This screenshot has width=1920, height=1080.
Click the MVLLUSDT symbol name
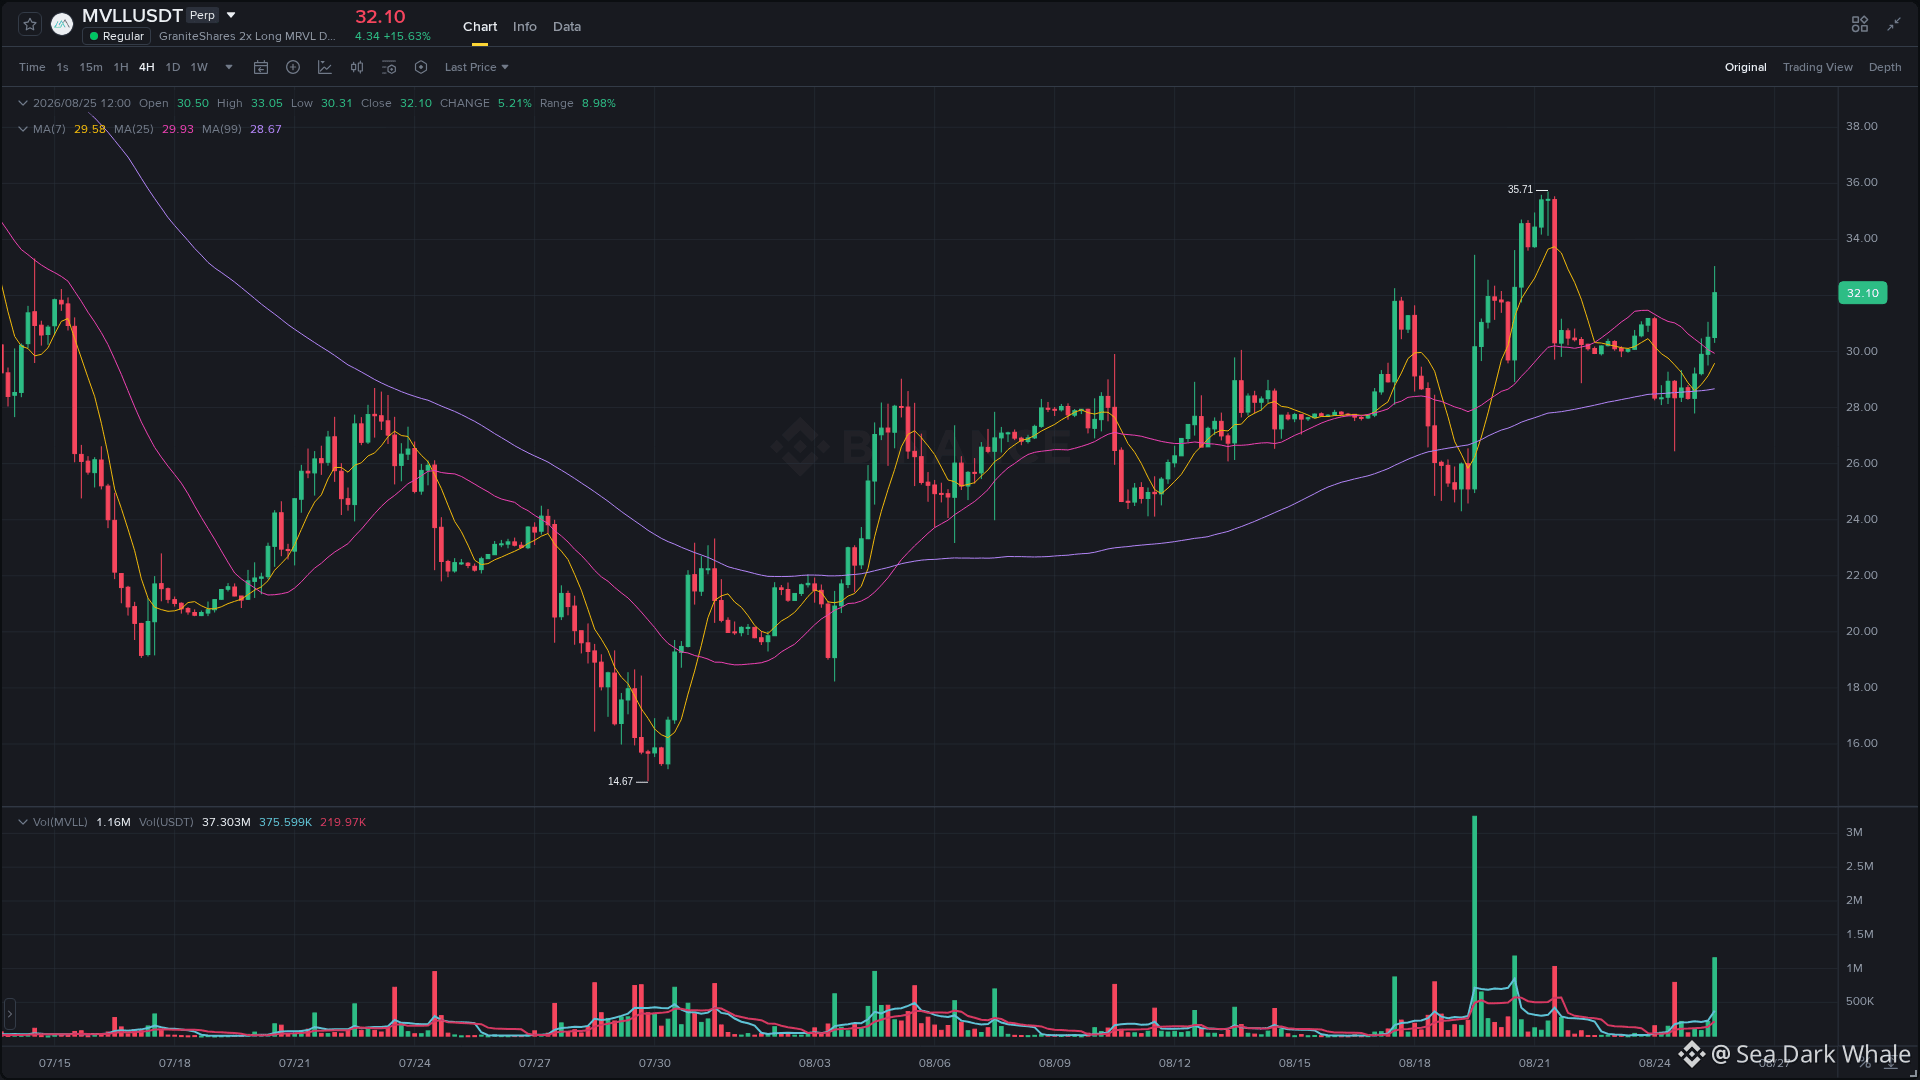133,15
